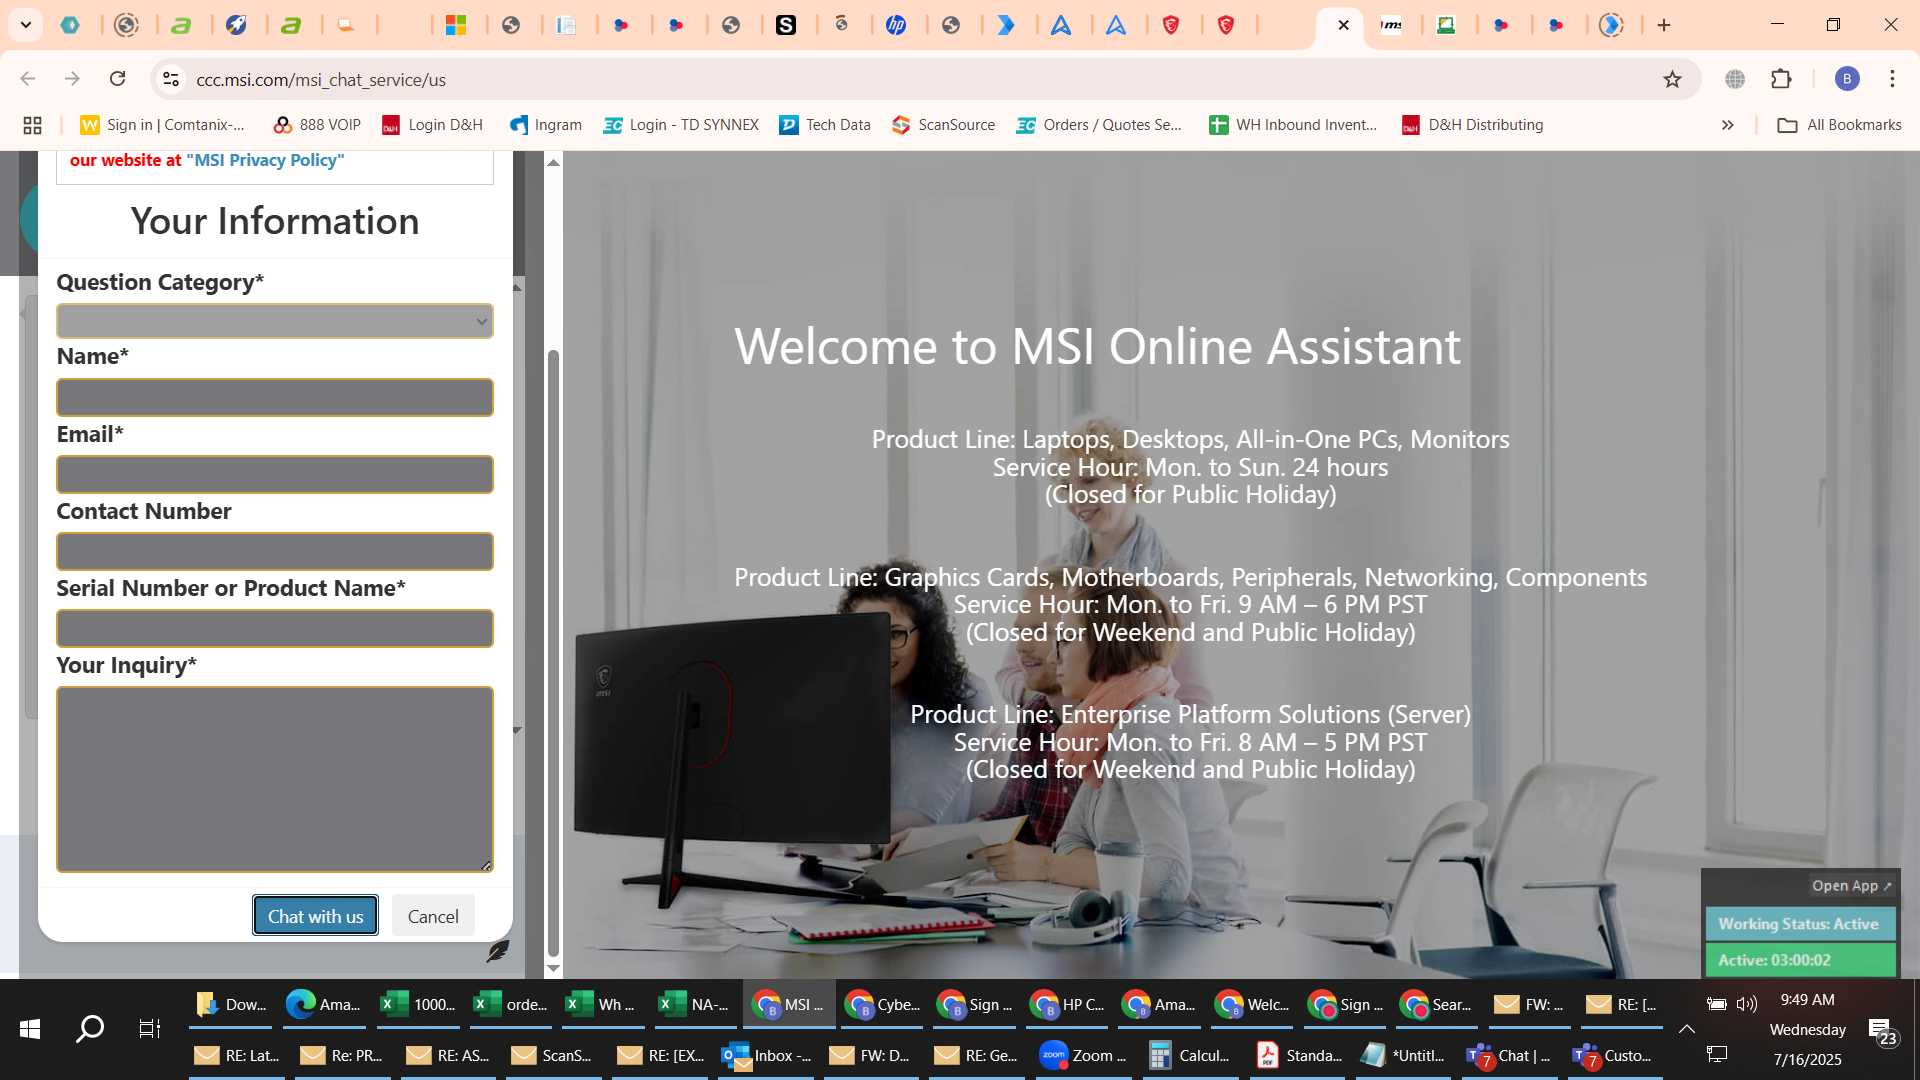Open the Chrome apps grid icon
The width and height of the screenshot is (1920, 1080).
pos(32,125)
